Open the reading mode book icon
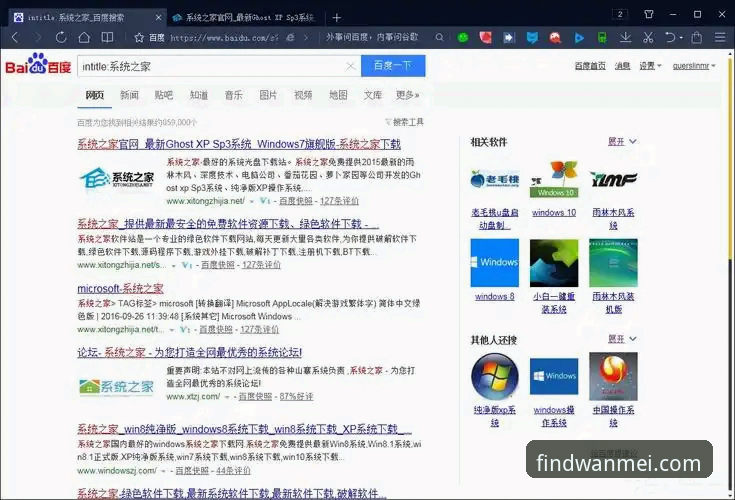 click(x=107, y=37)
